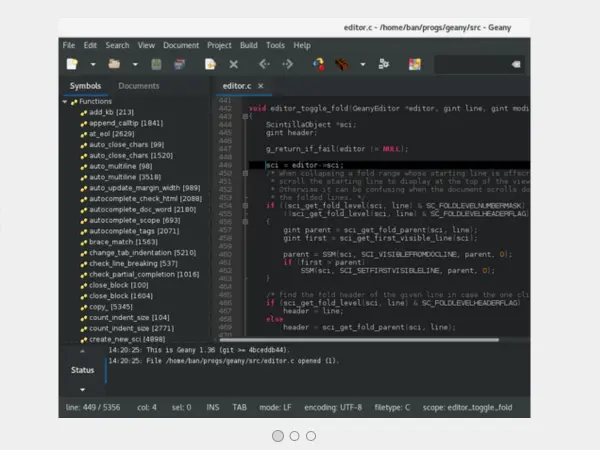Click the toolbar search input field
The image size is (600, 450).
[470, 64]
